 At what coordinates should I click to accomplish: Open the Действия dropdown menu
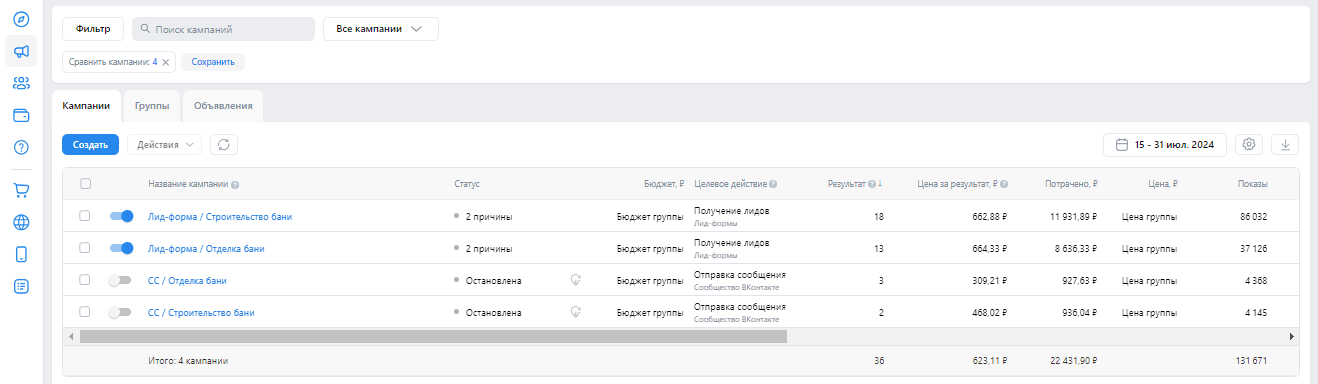click(164, 145)
